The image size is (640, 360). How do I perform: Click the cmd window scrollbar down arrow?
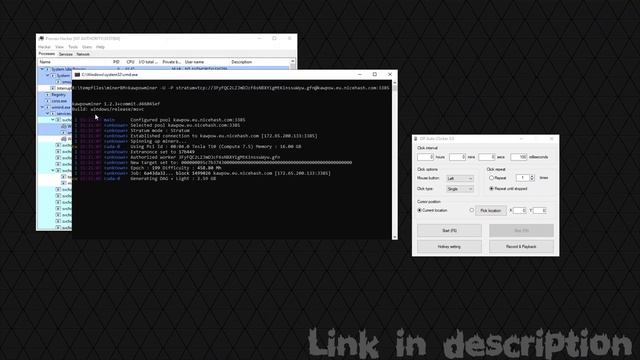click(394, 236)
